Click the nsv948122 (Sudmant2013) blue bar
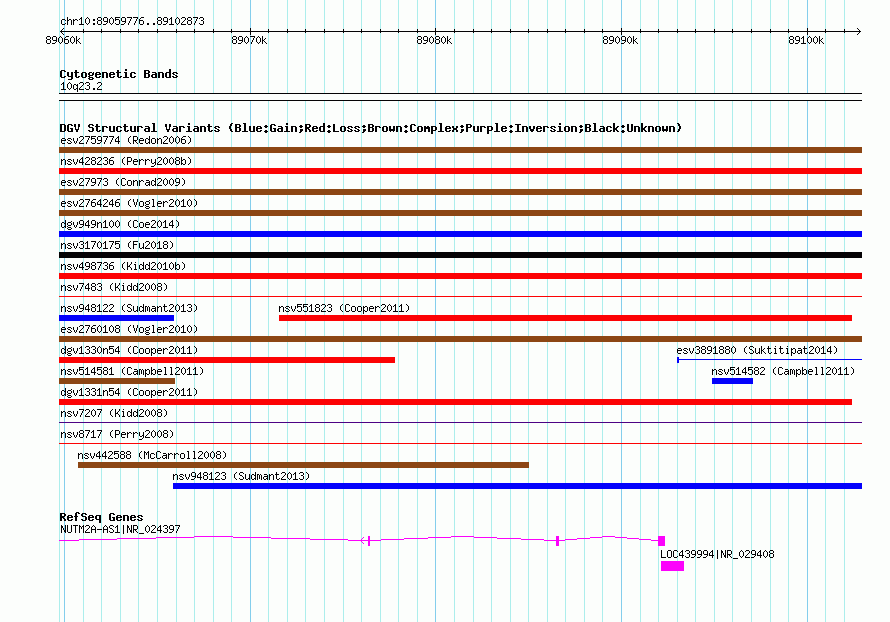The height and width of the screenshot is (622, 890). pyautogui.click(x=116, y=318)
